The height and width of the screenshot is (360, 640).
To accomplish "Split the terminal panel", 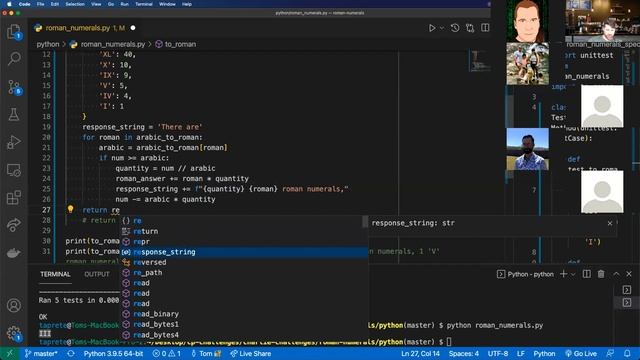I will pos(587,274).
